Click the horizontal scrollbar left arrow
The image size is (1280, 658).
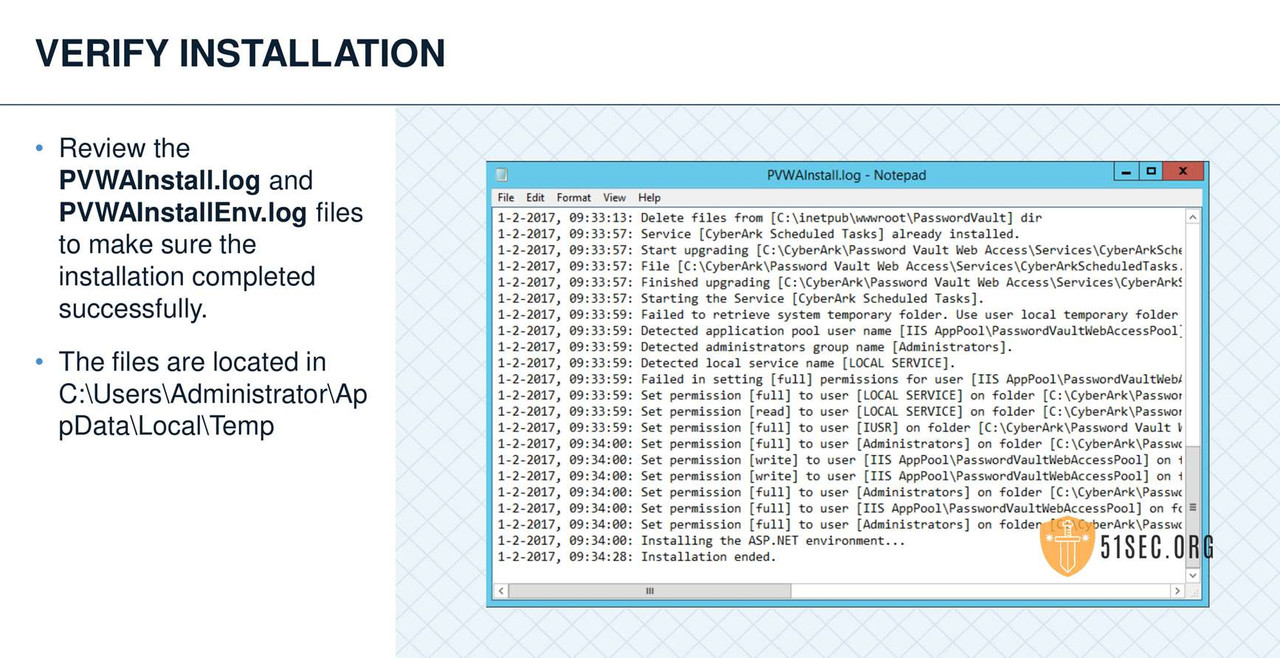click(x=503, y=591)
